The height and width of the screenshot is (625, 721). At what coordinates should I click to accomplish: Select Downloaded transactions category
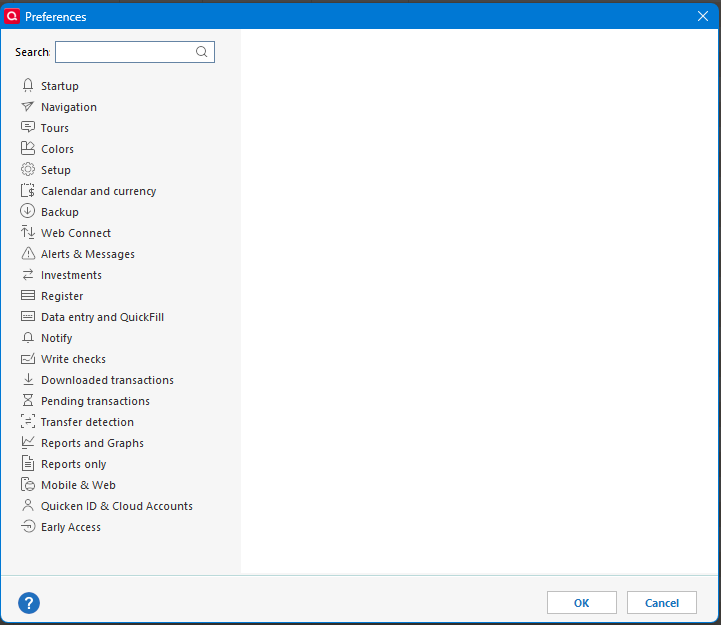click(x=107, y=380)
